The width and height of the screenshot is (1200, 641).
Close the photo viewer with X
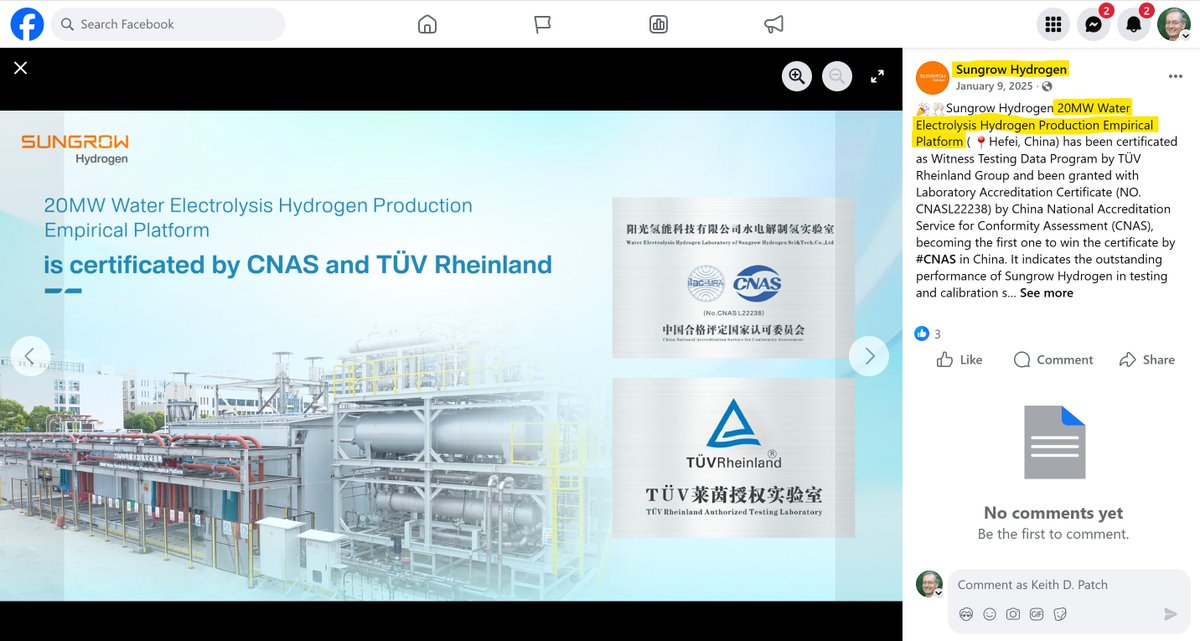pyautogui.click(x=20, y=68)
